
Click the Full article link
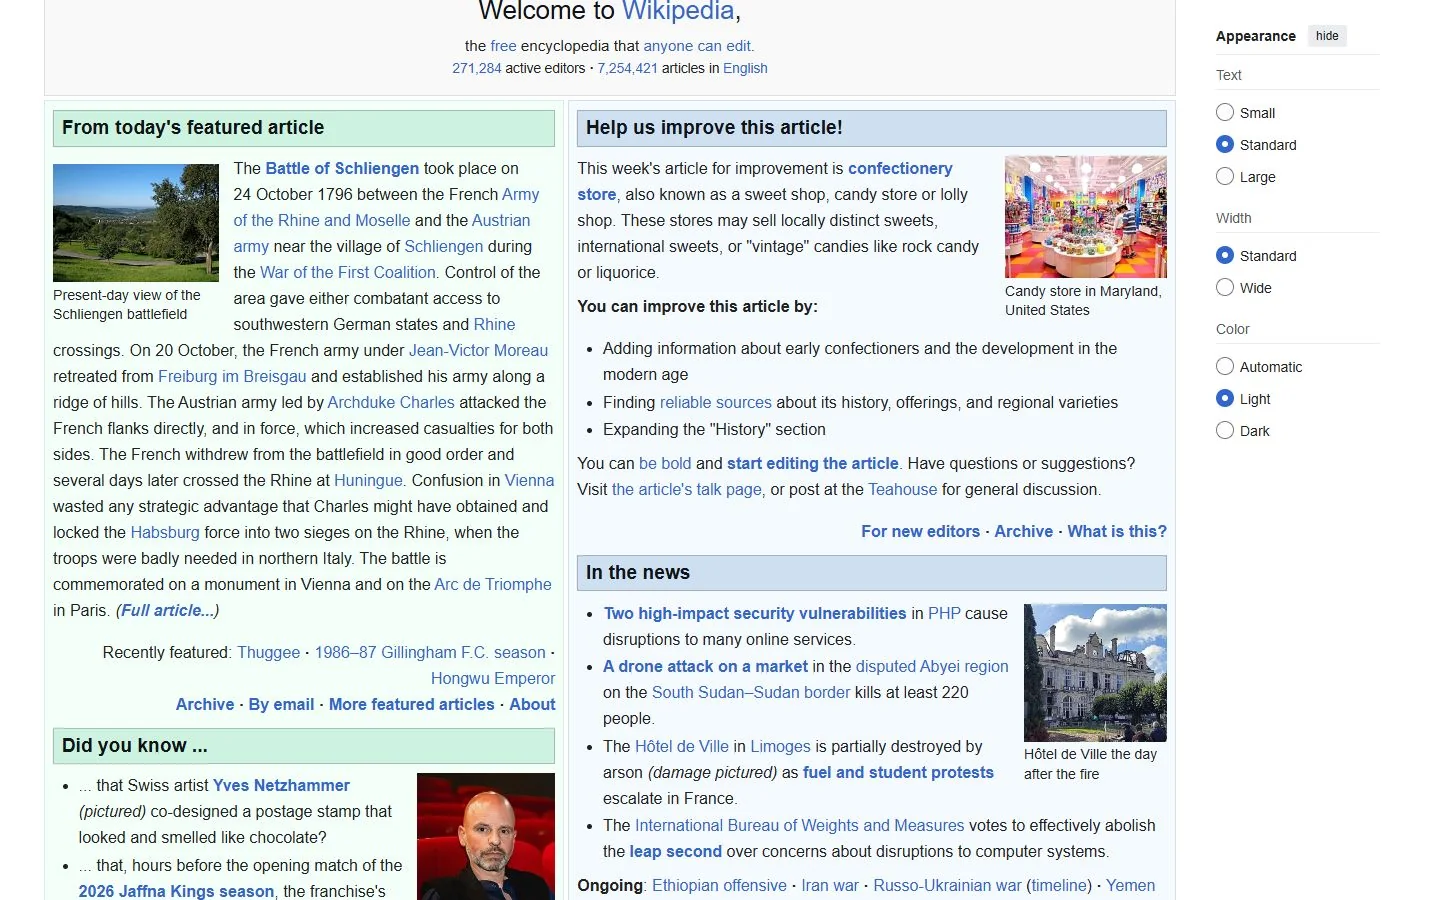(167, 610)
